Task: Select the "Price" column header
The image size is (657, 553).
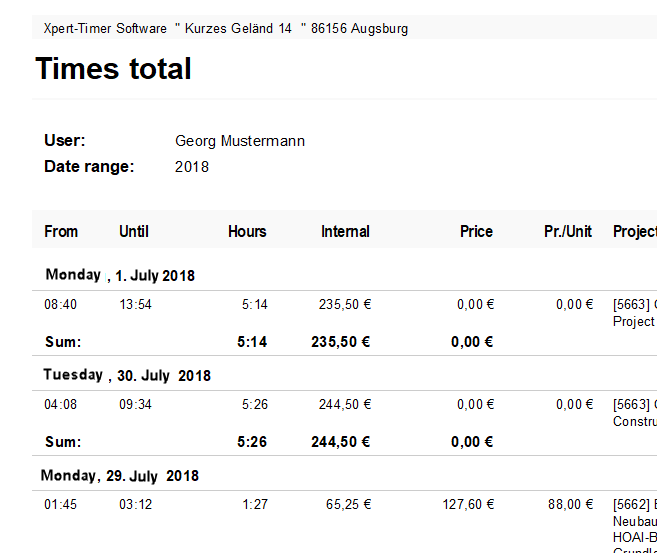Action: tap(476, 231)
